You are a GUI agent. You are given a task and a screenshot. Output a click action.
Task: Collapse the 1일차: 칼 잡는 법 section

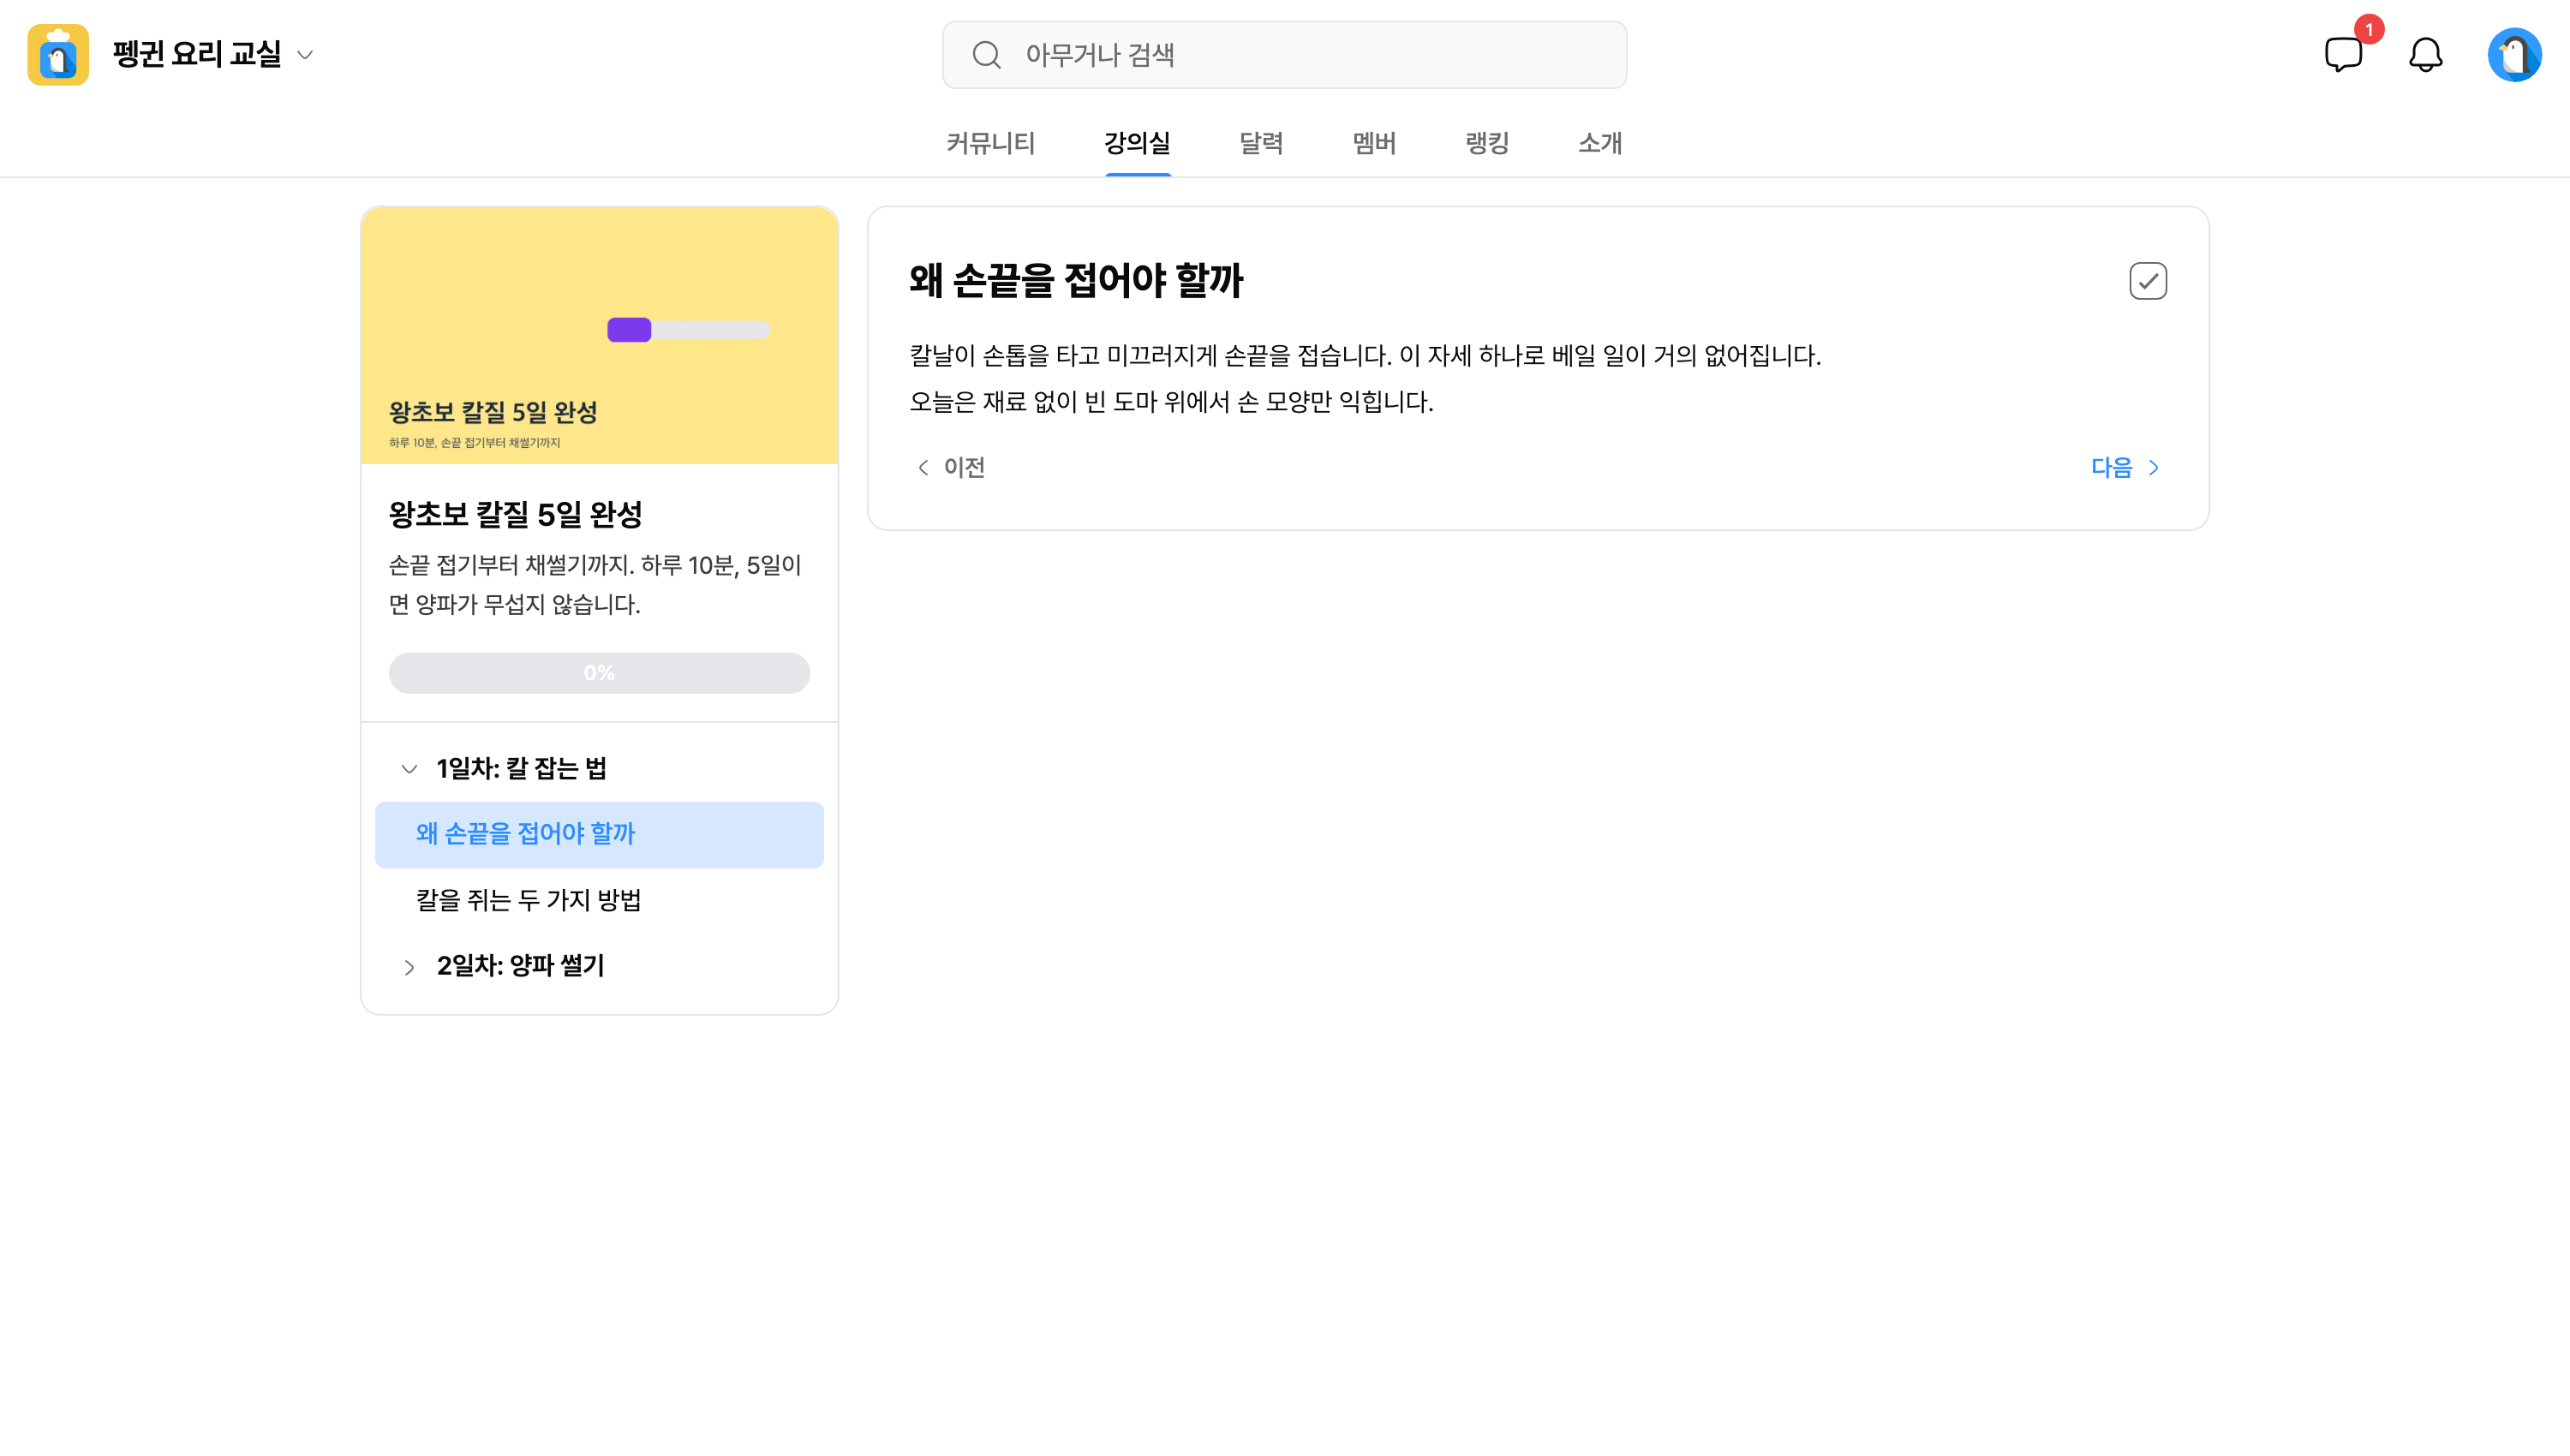[x=409, y=769]
